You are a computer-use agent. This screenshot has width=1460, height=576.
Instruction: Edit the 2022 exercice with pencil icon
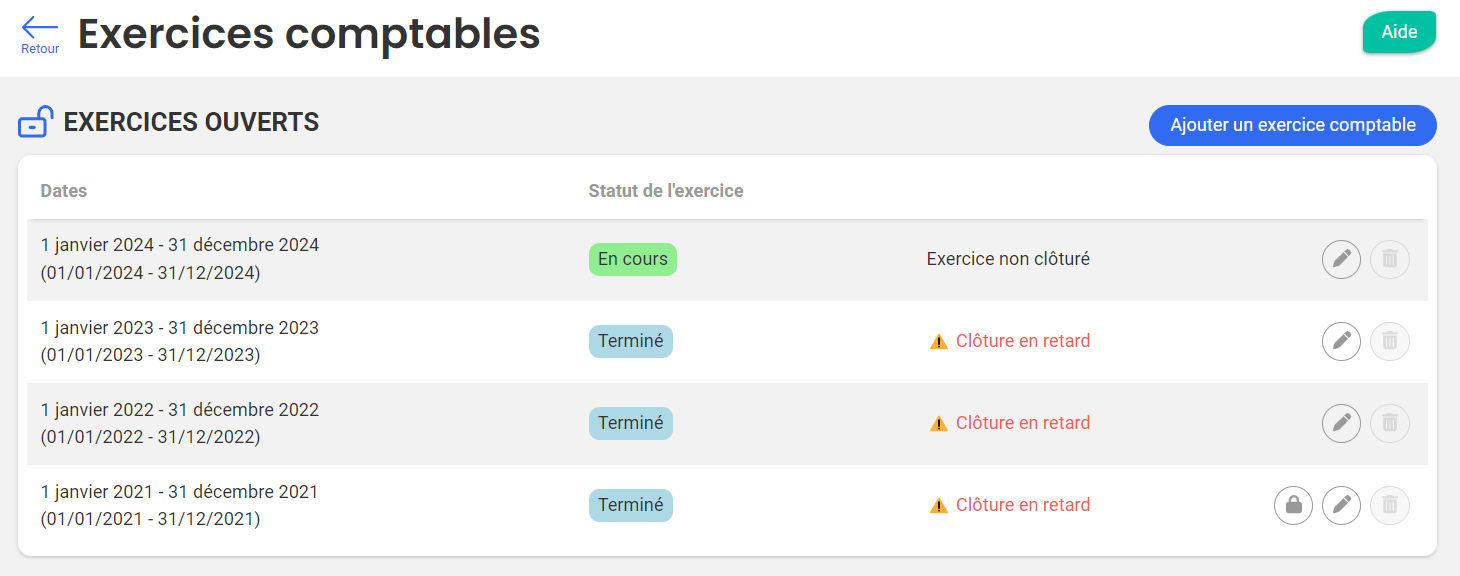[1341, 423]
